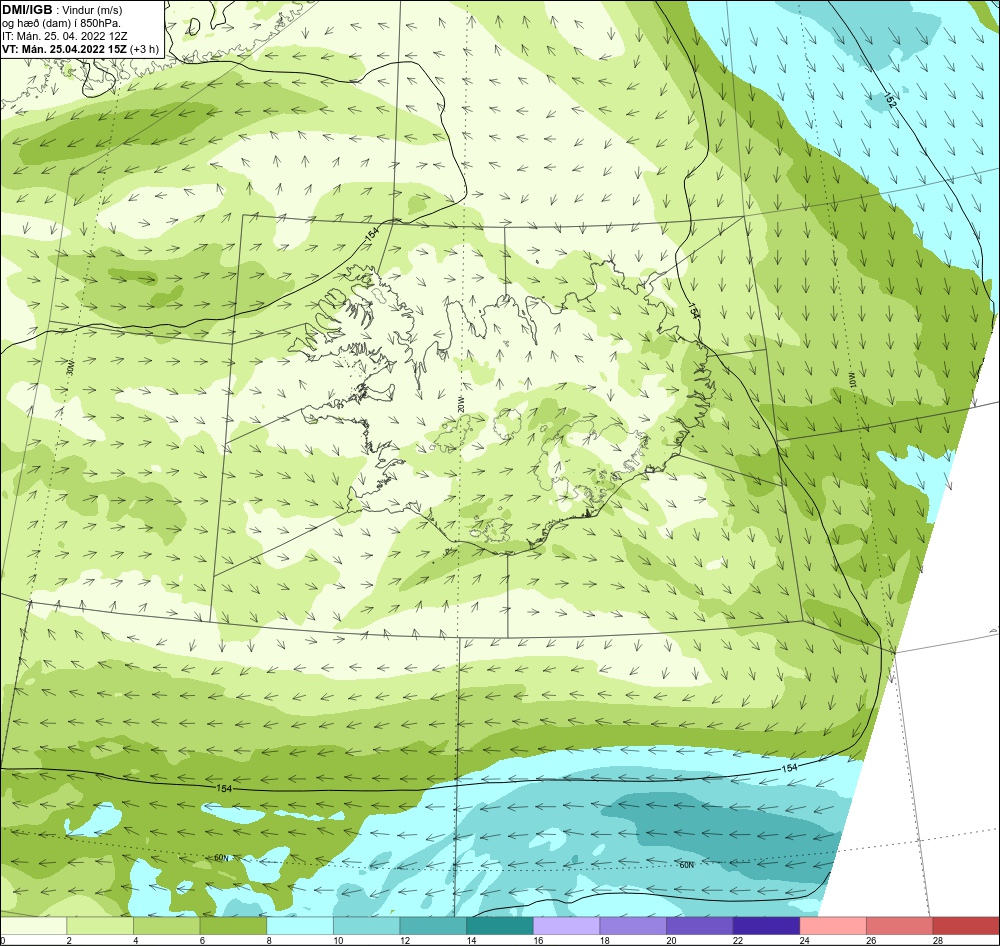The height and width of the screenshot is (946, 1000).
Task: Click the "154" contour label off Iceland's east coast
Action: click(x=694, y=311)
